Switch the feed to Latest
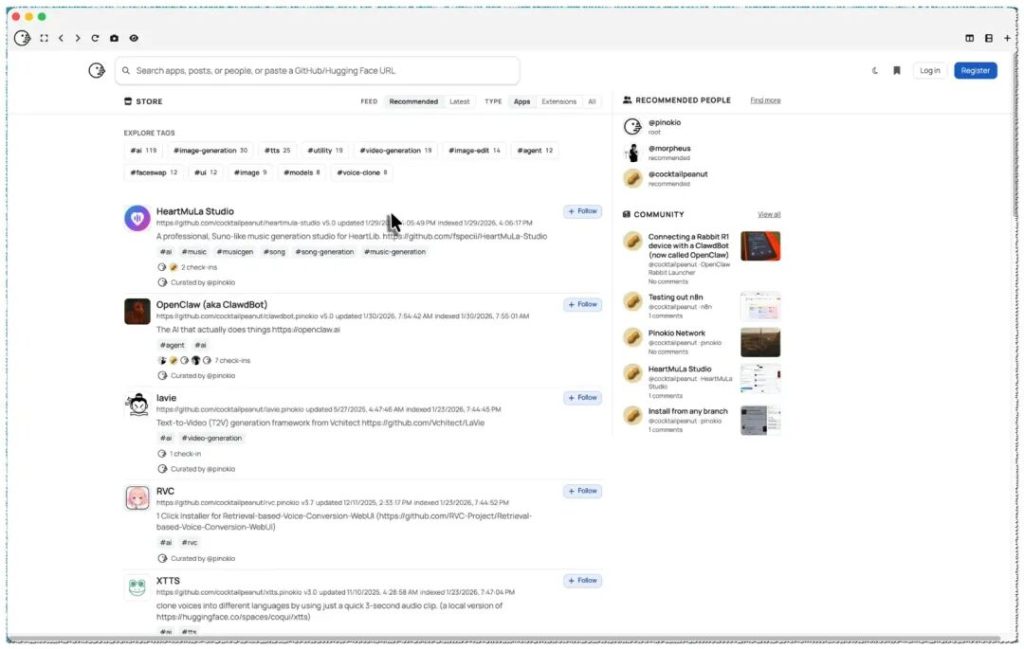The image size is (1024, 649). (x=459, y=102)
